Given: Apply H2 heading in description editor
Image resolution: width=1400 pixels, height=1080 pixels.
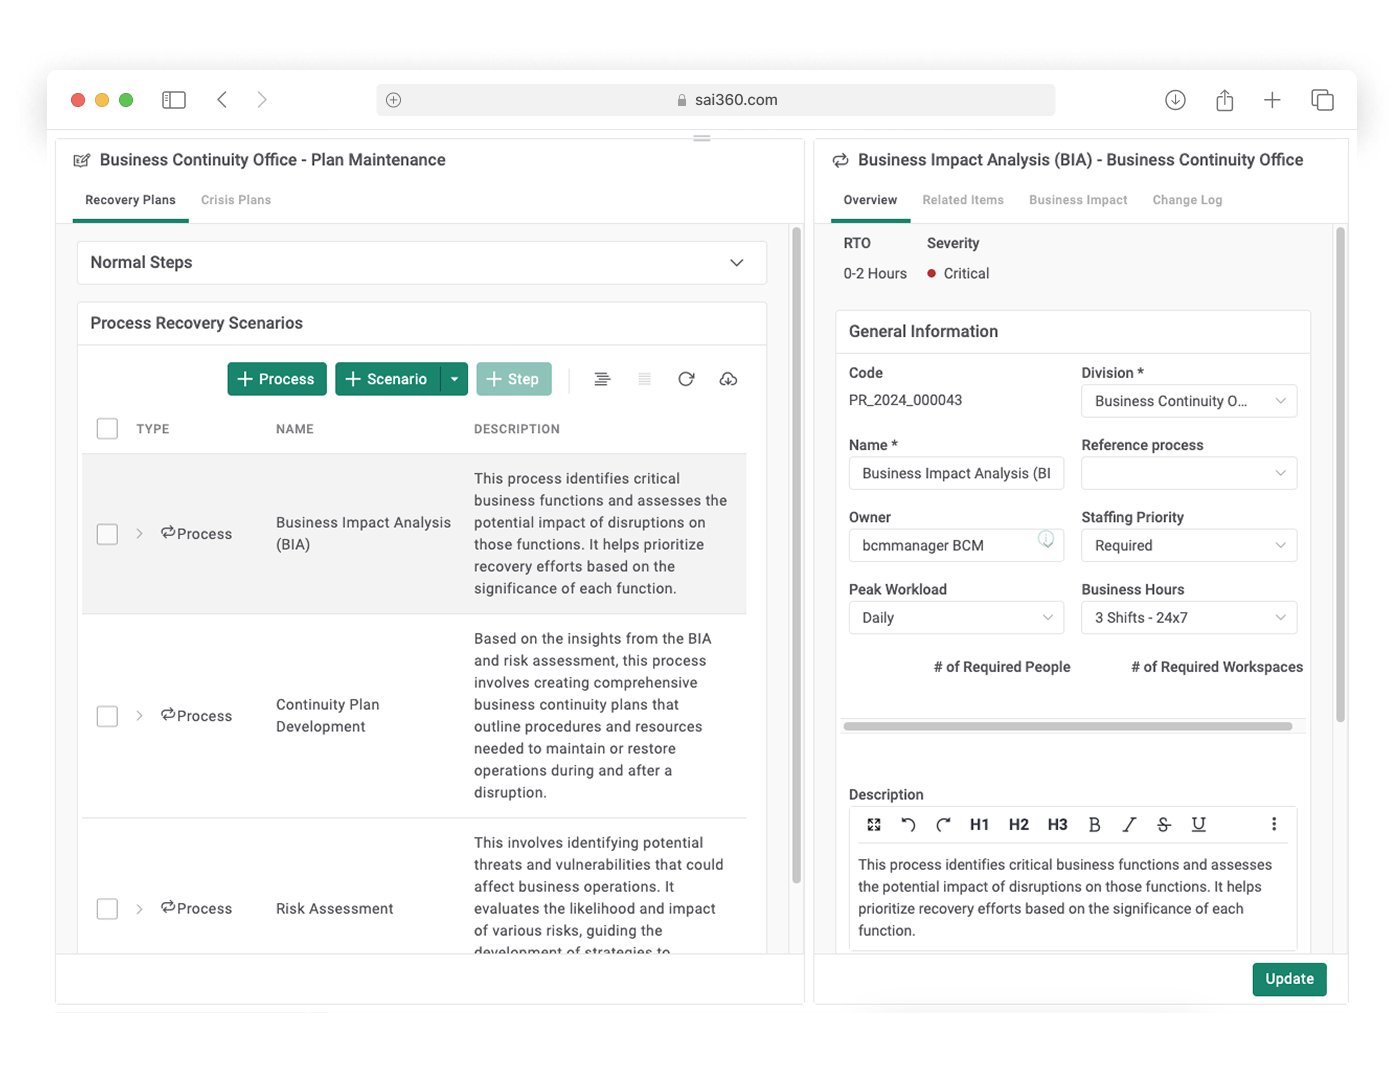Looking at the screenshot, I should pyautogui.click(x=1018, y=825).
